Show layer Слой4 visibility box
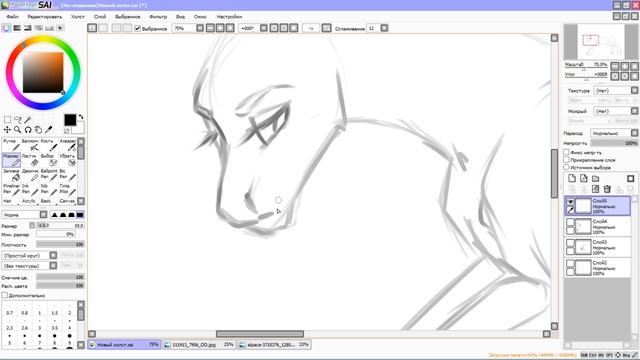 point(570,223)
